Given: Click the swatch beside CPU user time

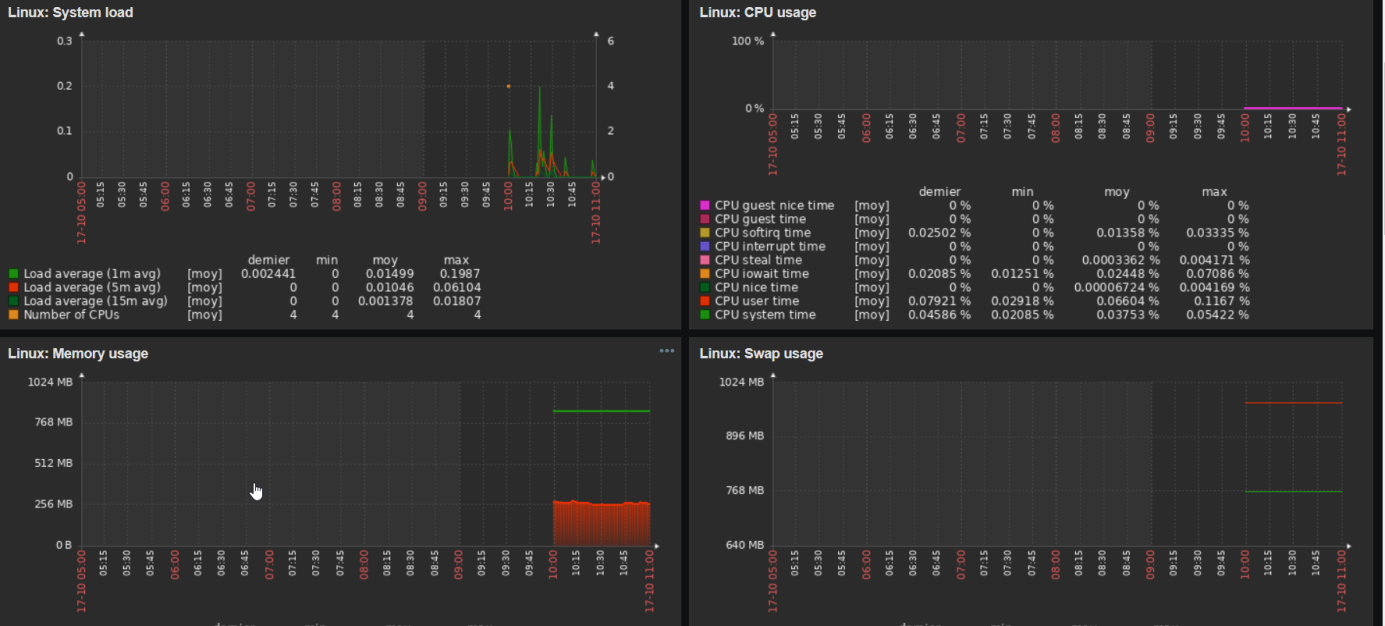Looking at the screenshot, I should pyautogui.click(x=705, y=301).
